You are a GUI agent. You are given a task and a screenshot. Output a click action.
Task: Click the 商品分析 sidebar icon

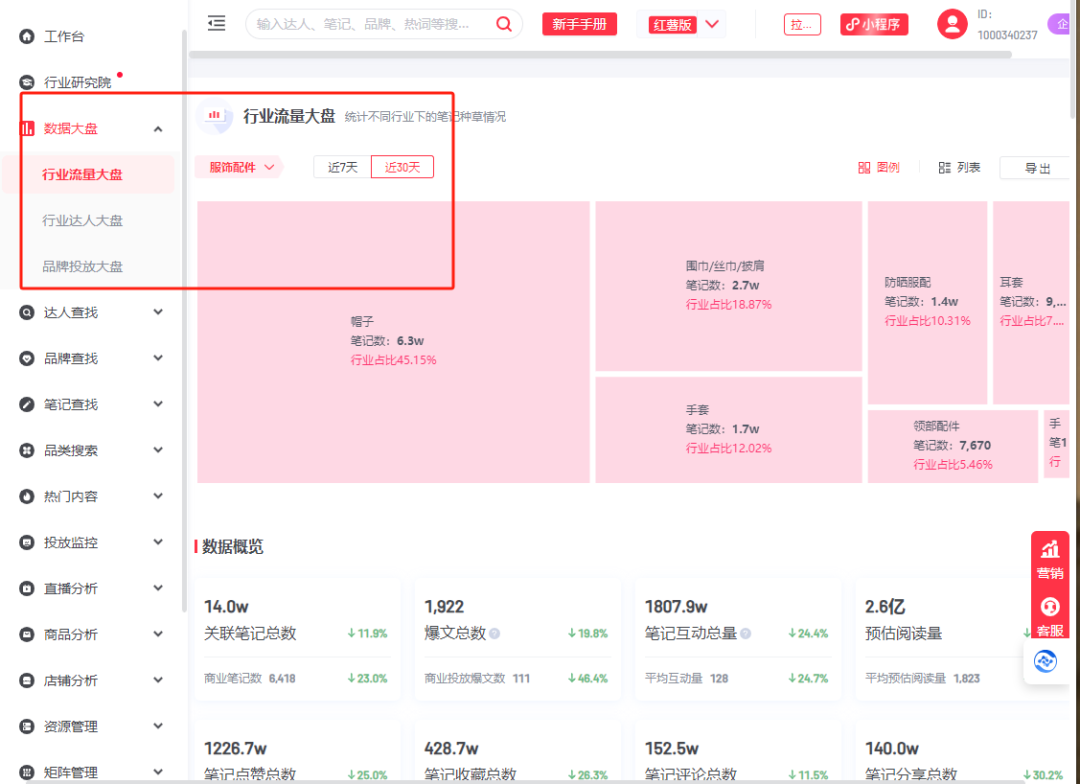26,635
